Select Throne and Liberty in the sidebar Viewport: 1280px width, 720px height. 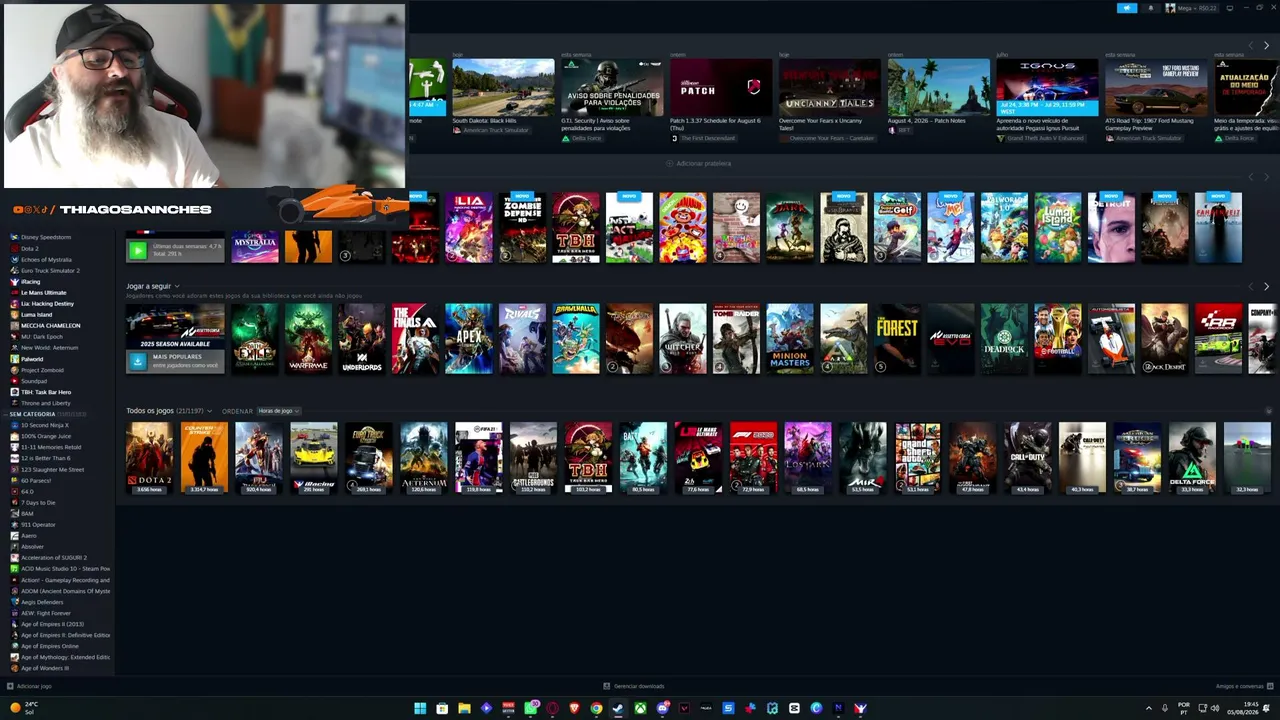44,403
